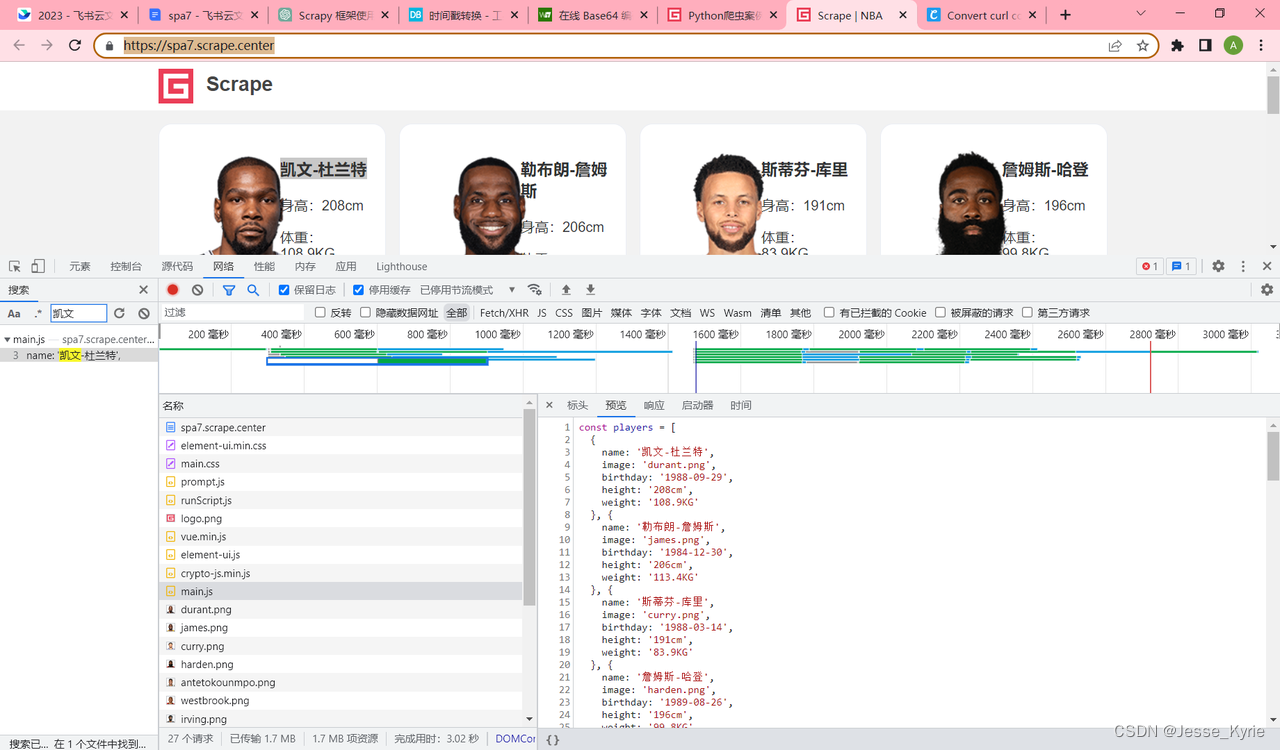Viewport: 1280px width, 750px height.
Task: Filter requests by Fetch/XHR
Action: click(x=504, y=313)
